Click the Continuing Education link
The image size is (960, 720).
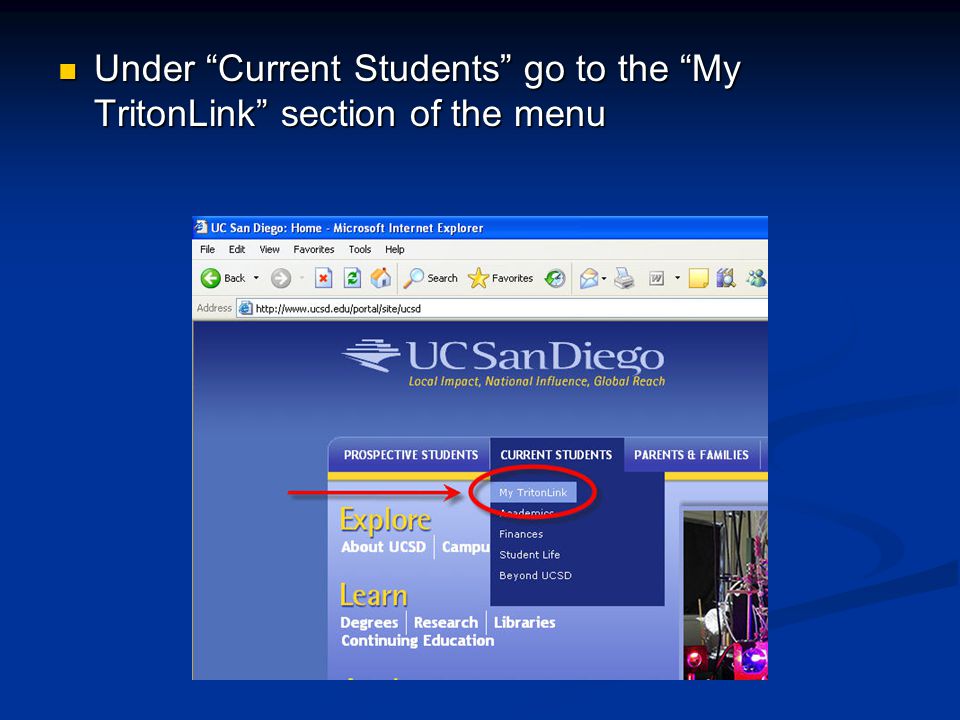pyautogui.click(x=418, y=640)
